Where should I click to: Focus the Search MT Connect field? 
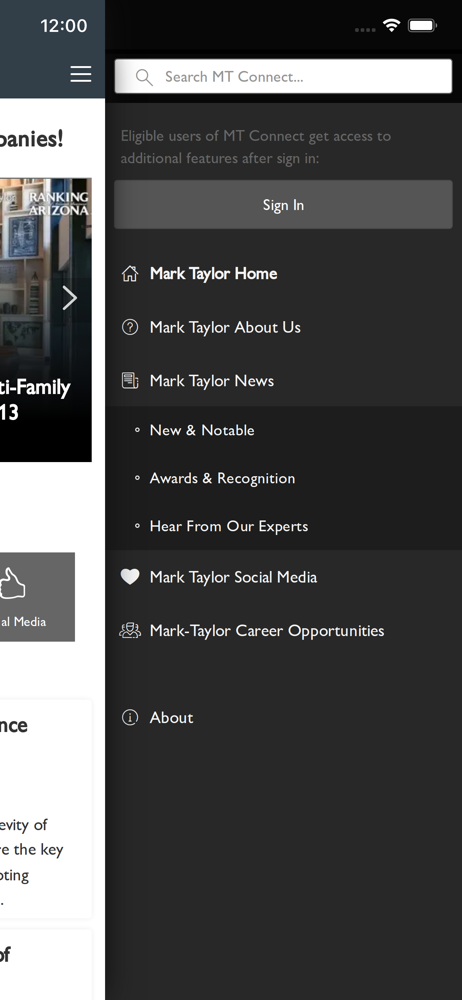[283, 77]
